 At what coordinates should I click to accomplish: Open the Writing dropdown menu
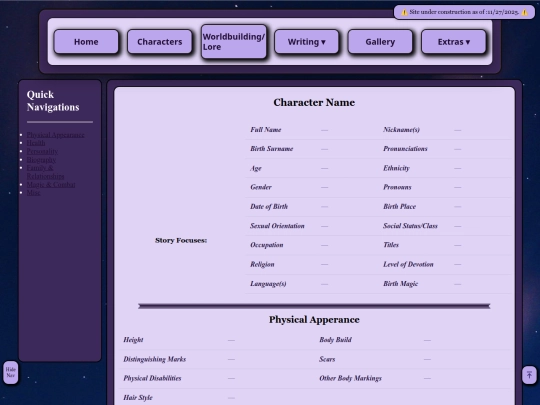[307, 42]
